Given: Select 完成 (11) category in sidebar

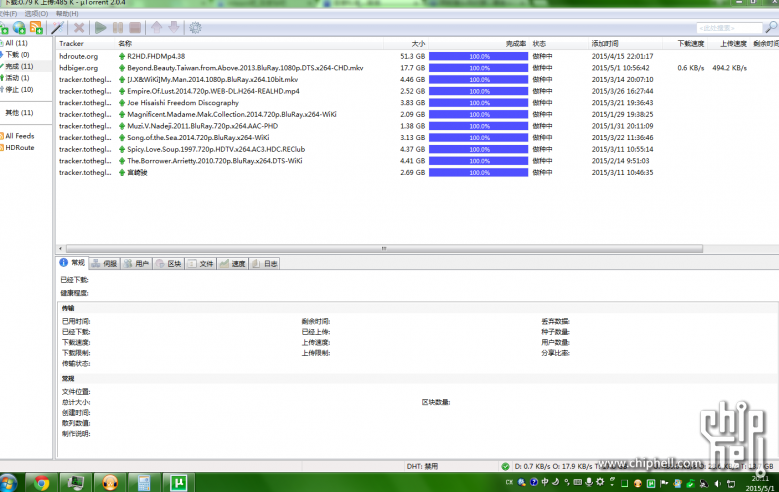Looking at the screenshot, I should click(x=19, y=66).
